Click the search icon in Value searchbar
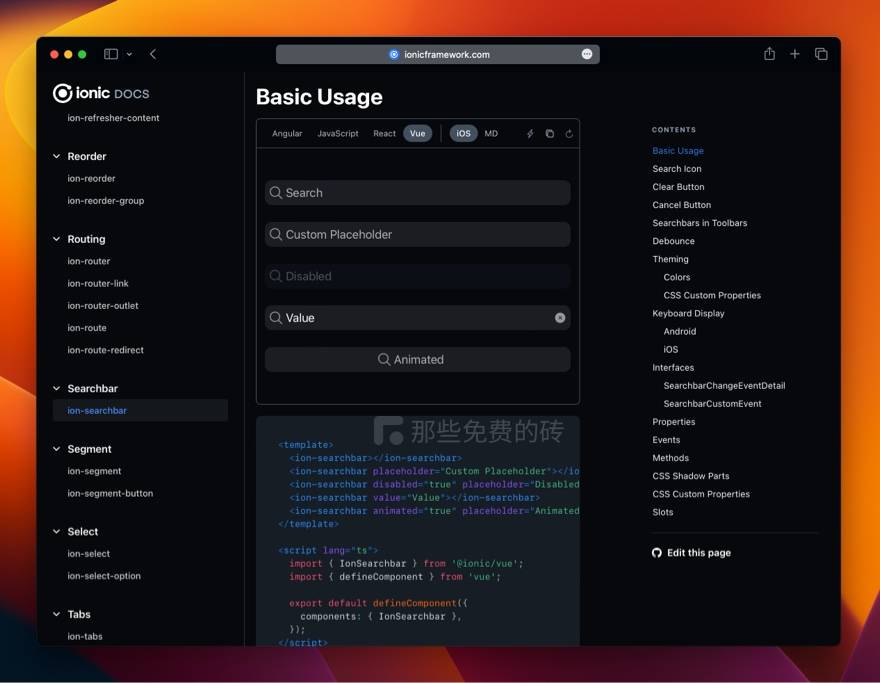 pos(276,318)
